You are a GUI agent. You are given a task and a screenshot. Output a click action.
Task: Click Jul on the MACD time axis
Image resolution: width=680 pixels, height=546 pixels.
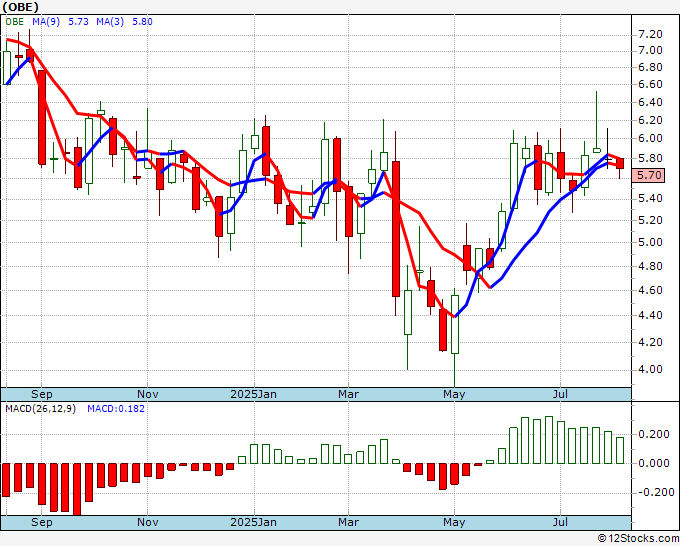point(560,522)
